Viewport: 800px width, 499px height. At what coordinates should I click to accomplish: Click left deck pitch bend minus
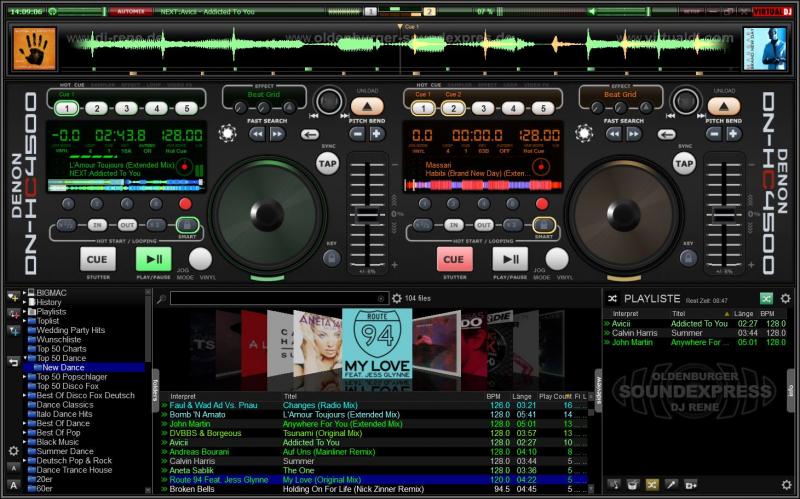[358, 134]
